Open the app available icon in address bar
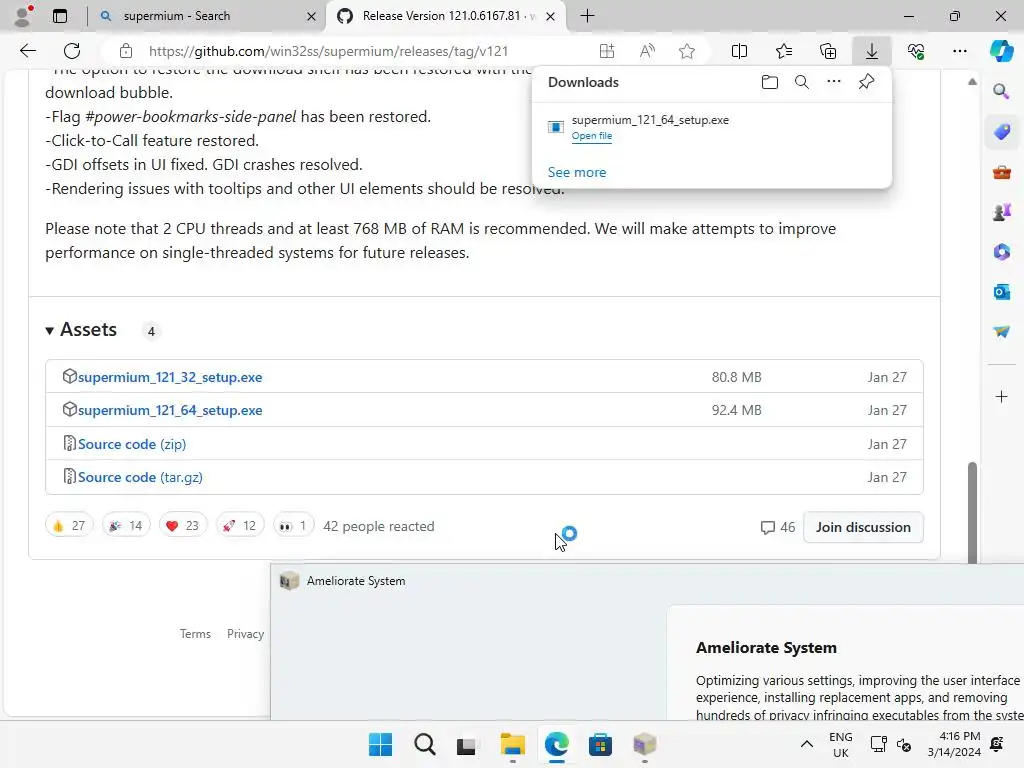Screen dimensions: 1024x768 point(607,51)
